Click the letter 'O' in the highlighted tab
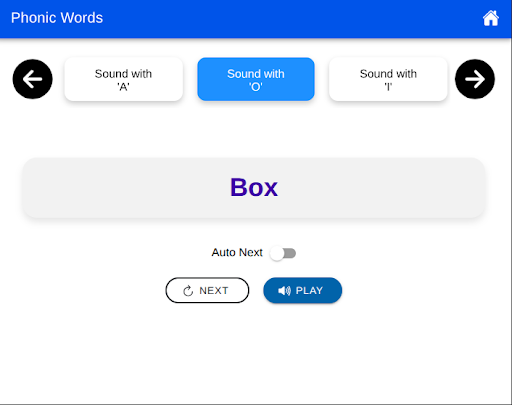Screen dimensions: 512x405 [256, 87]
